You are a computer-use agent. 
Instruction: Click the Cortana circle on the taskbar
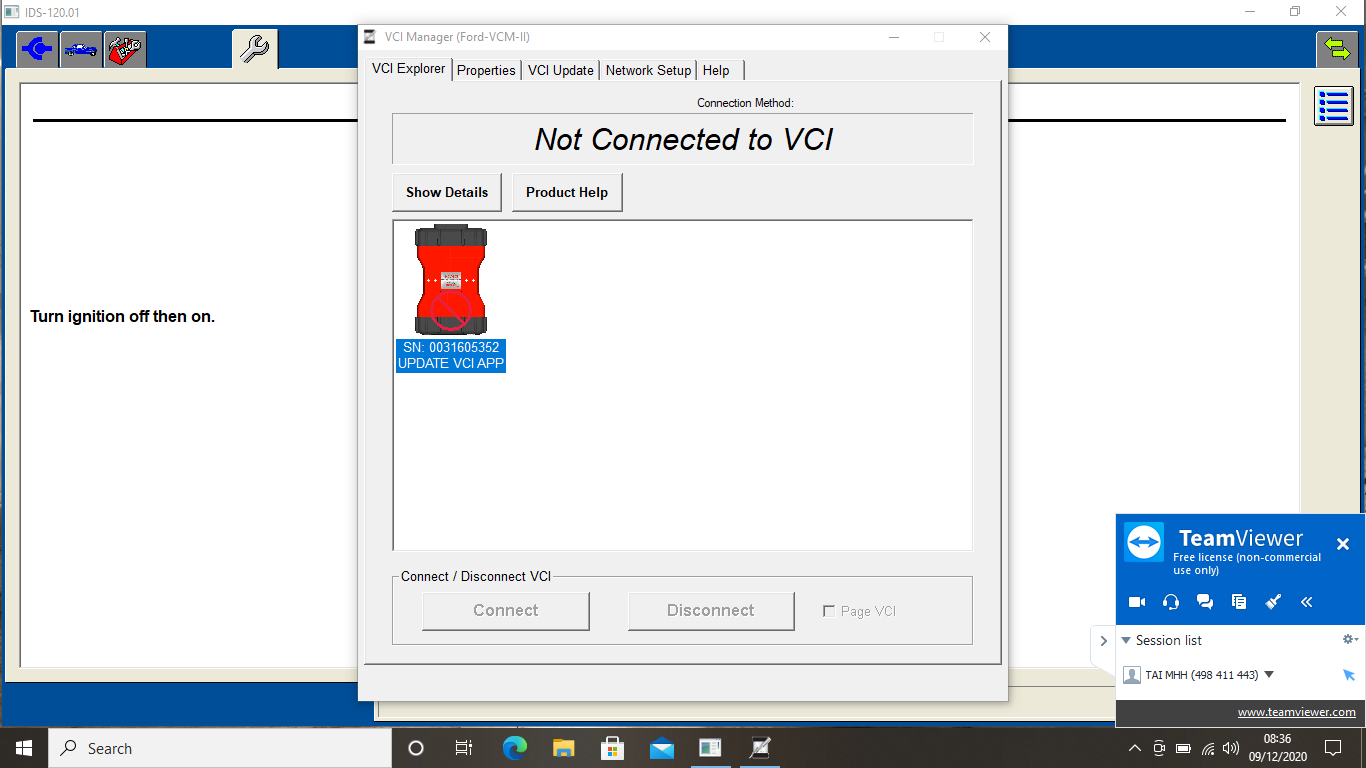[x=416, y=748]
